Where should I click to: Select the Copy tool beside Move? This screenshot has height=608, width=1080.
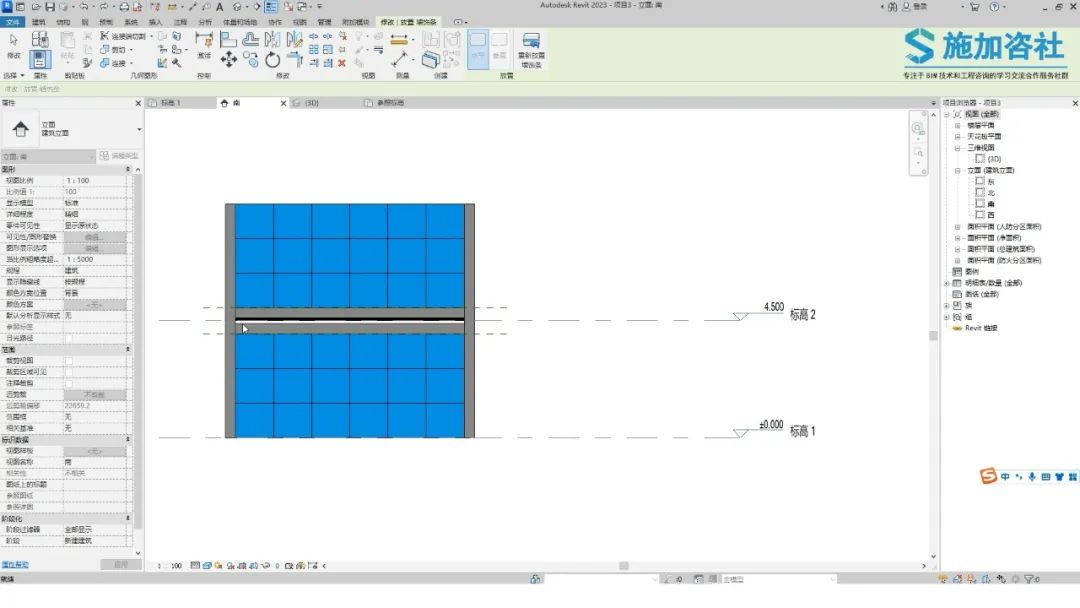(x=251, y=60)
